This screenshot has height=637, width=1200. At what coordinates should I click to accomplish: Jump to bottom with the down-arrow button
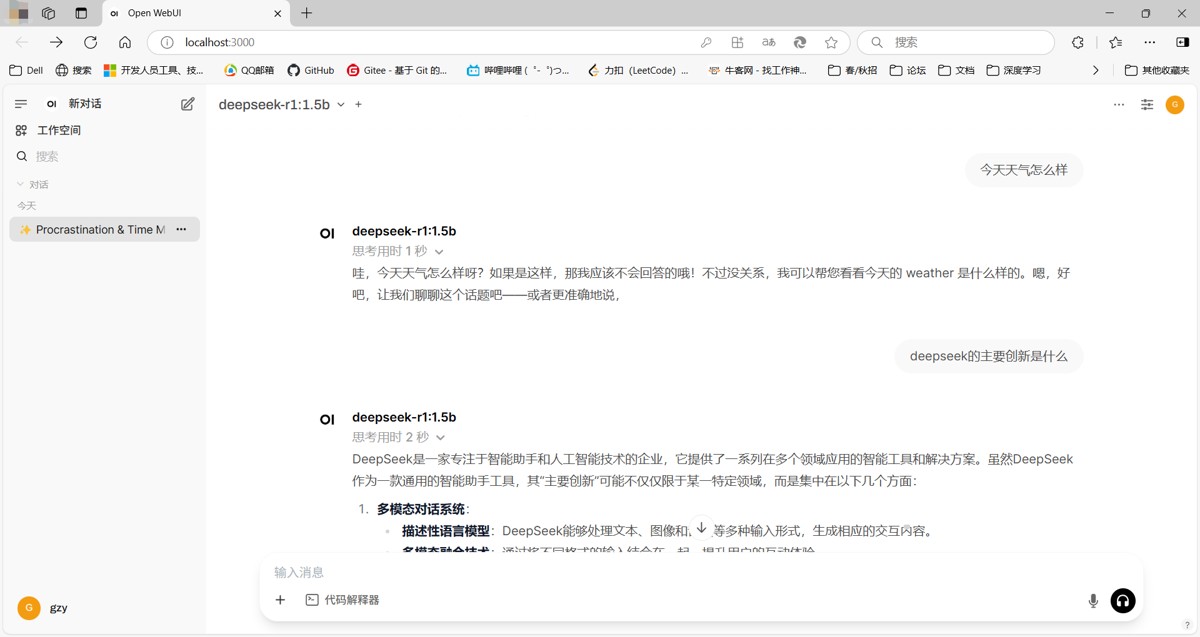pyautogui.click(x=702, y=527)
